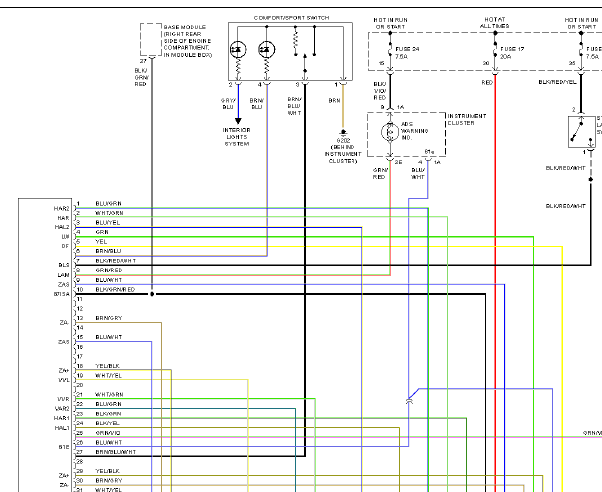Click the ADS WARNING IND. label
This screenshot has width=602, height=492.
coord(414,131)
